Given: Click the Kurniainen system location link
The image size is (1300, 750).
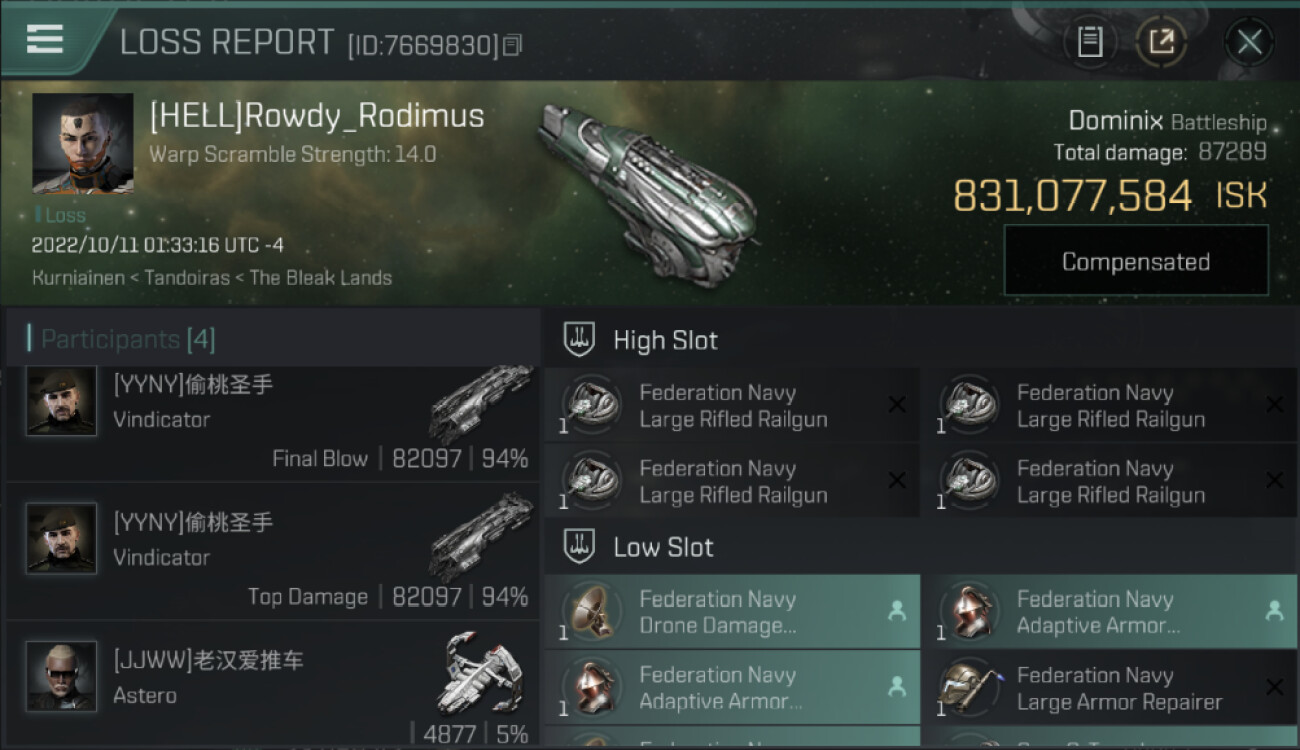Looking at the screenshot, I should click(x=79, y=278).
